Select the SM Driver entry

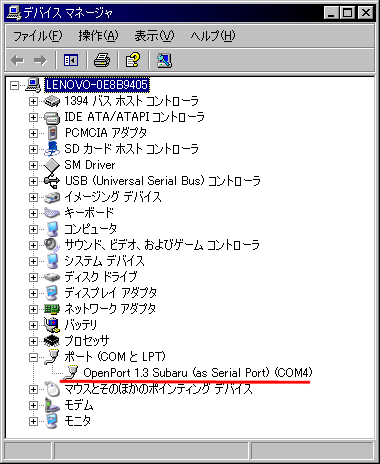pos(90,165)
